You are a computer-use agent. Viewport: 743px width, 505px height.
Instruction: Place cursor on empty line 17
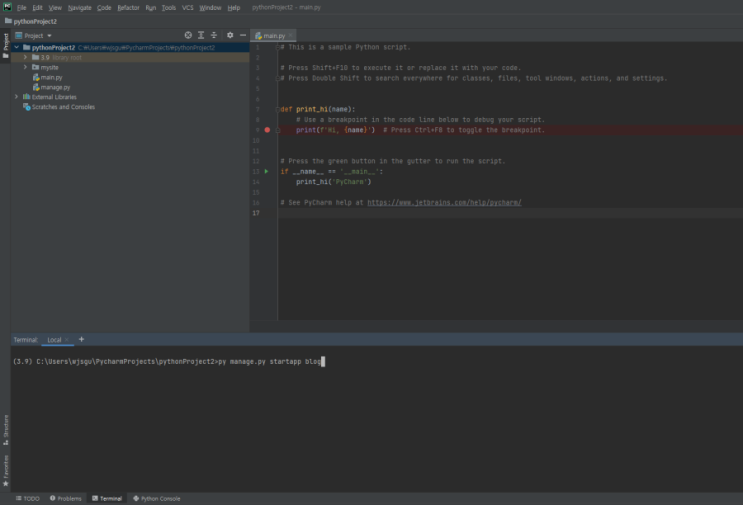tap(510, 213)
